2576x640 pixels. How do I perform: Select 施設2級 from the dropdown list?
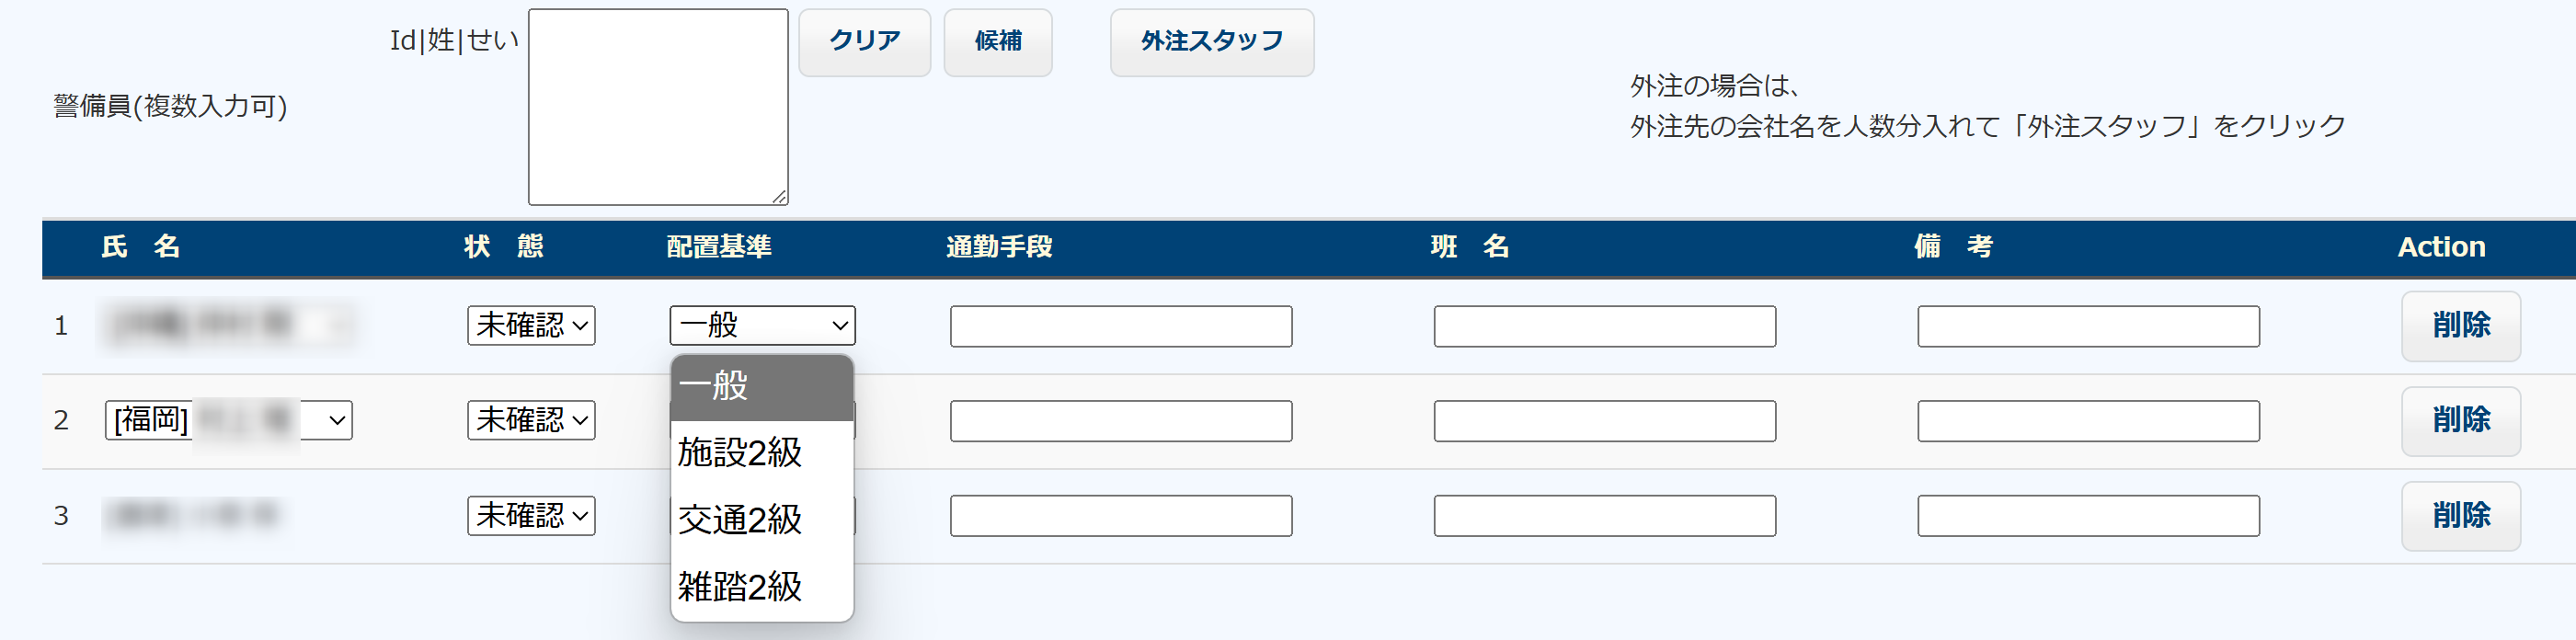[762, 453]
